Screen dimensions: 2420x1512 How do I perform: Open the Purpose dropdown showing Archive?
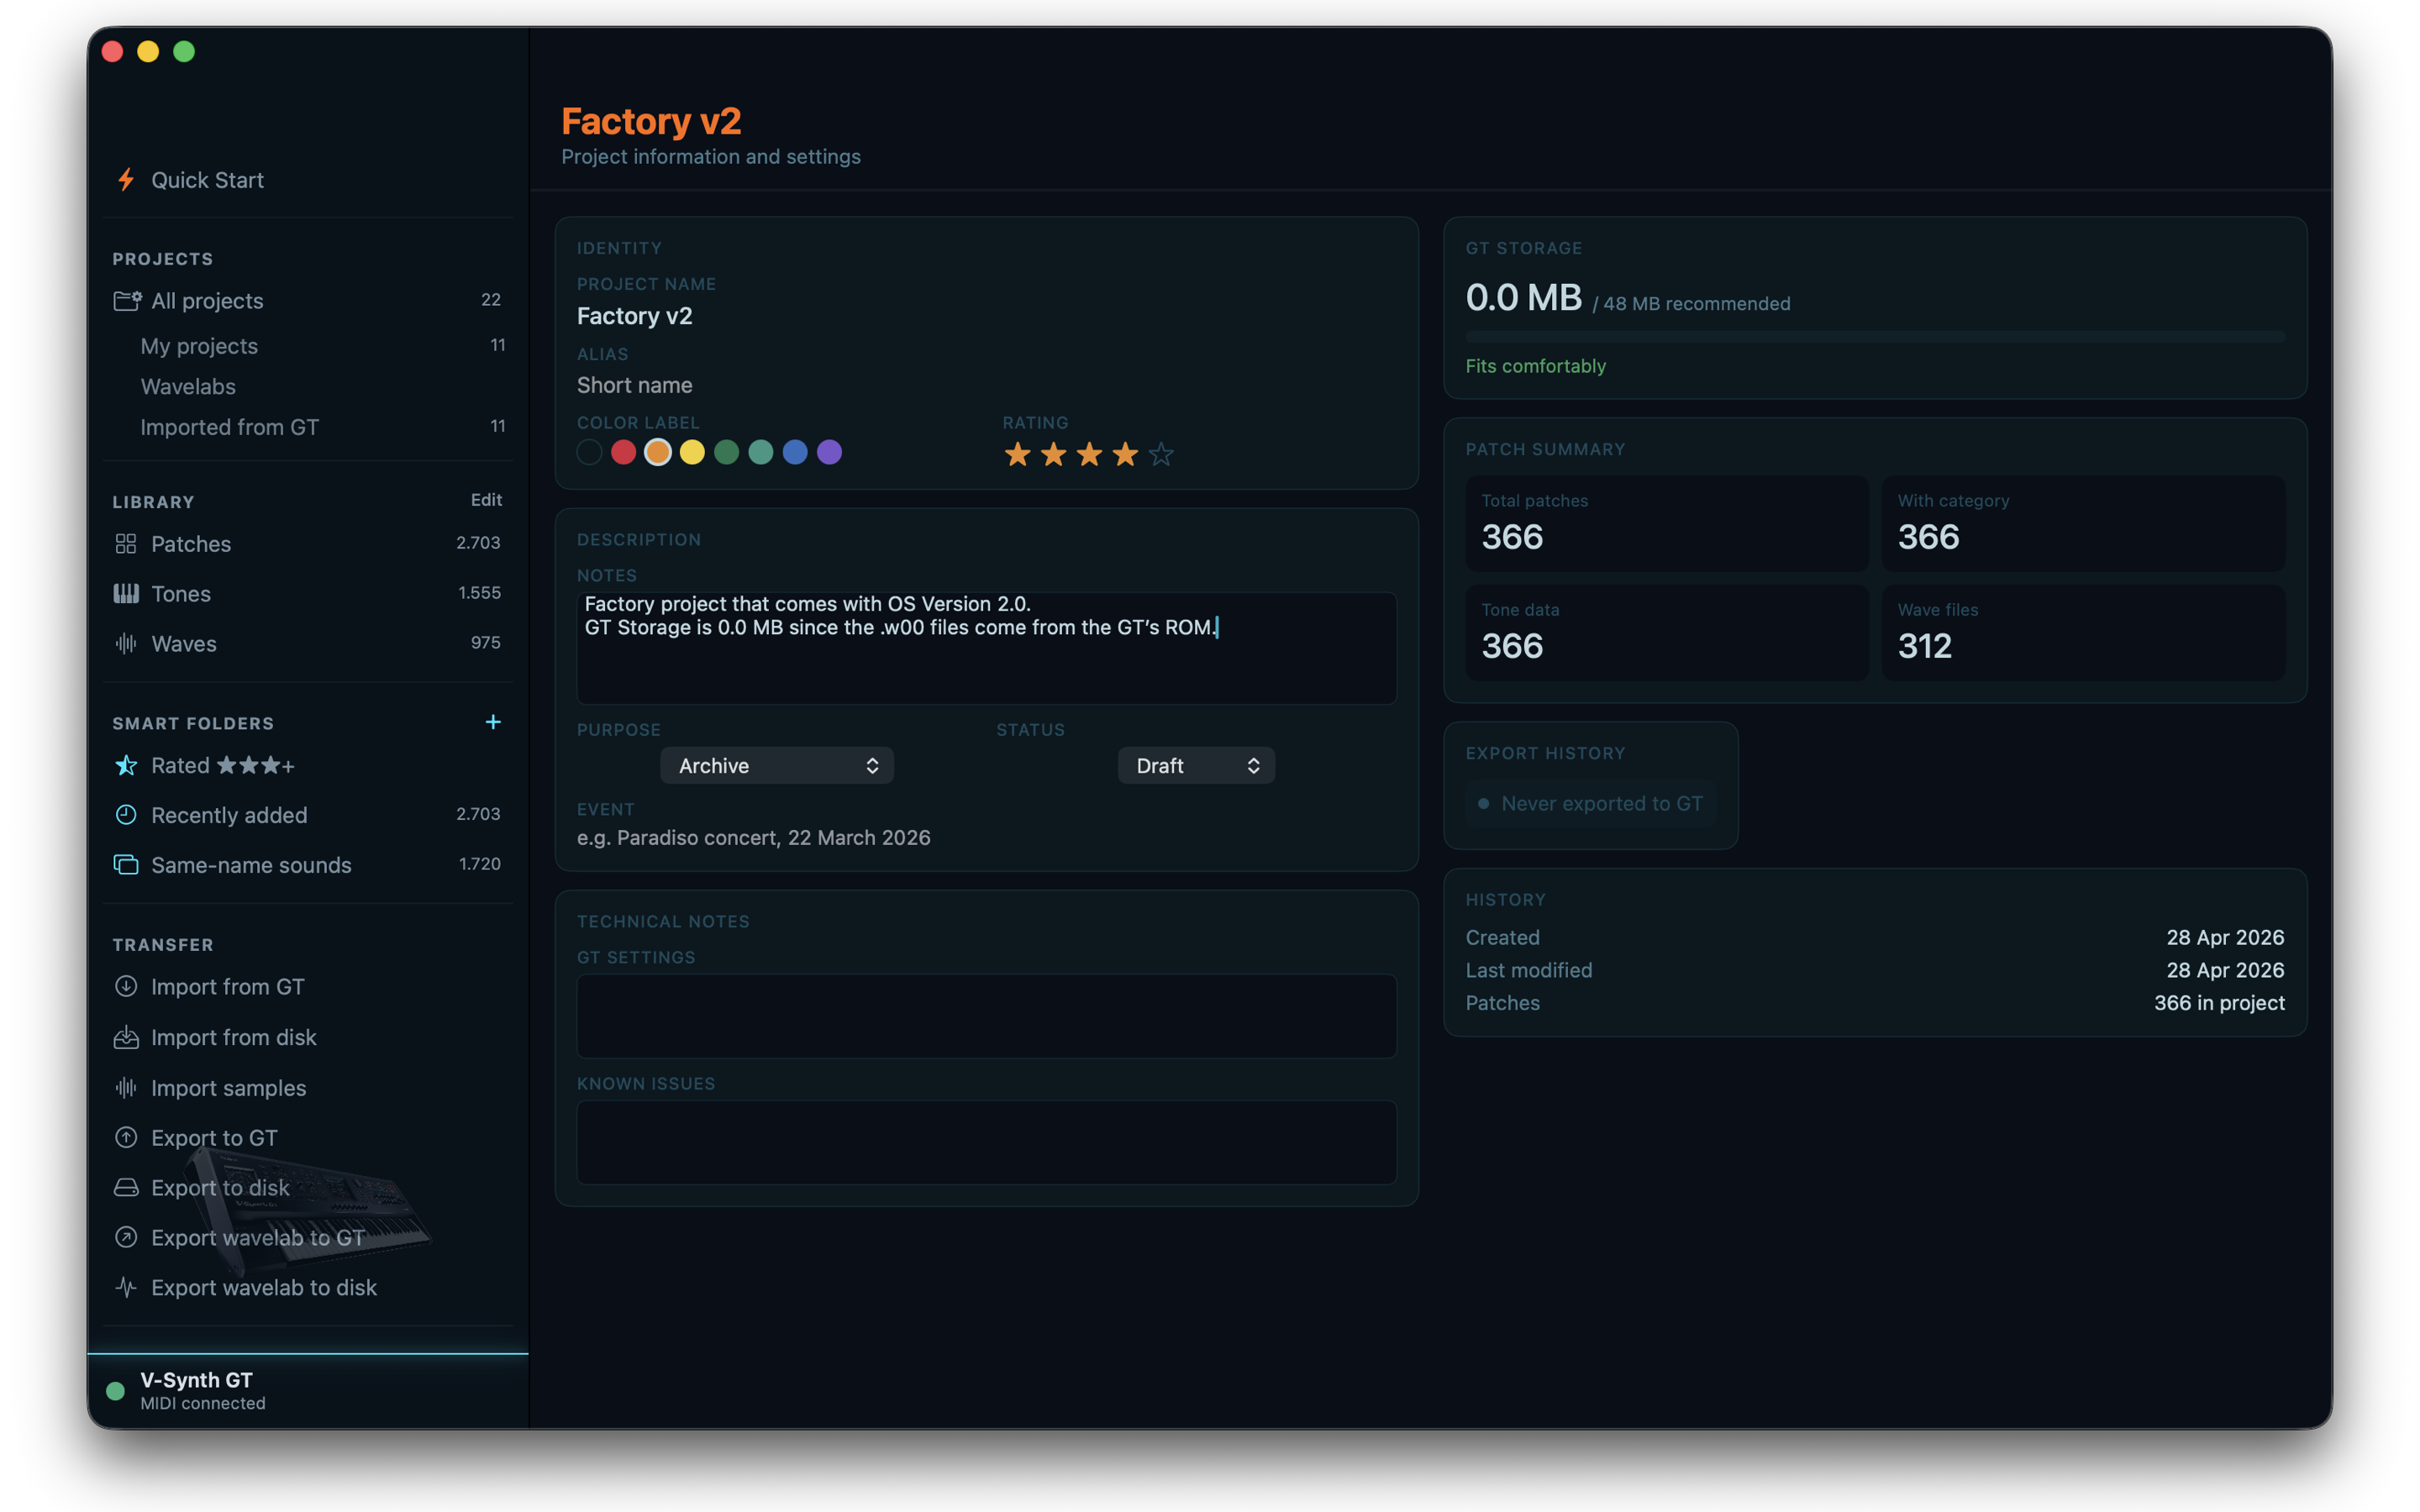point(777,766)
